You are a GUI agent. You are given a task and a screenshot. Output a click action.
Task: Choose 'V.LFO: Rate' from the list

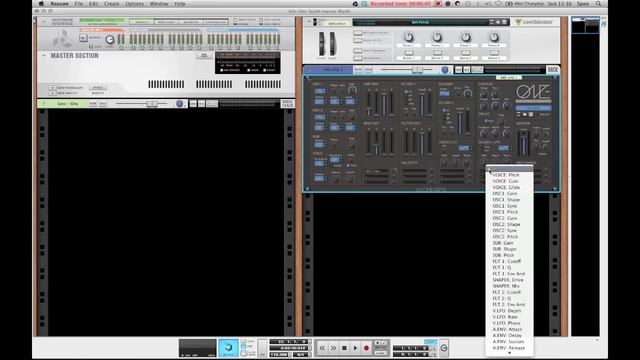point(505,317)
